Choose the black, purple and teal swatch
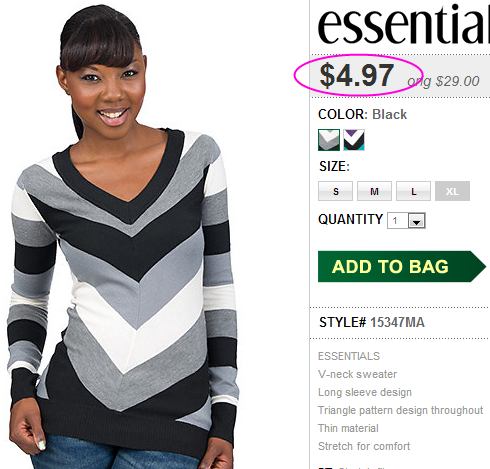 tap(354, 140)
